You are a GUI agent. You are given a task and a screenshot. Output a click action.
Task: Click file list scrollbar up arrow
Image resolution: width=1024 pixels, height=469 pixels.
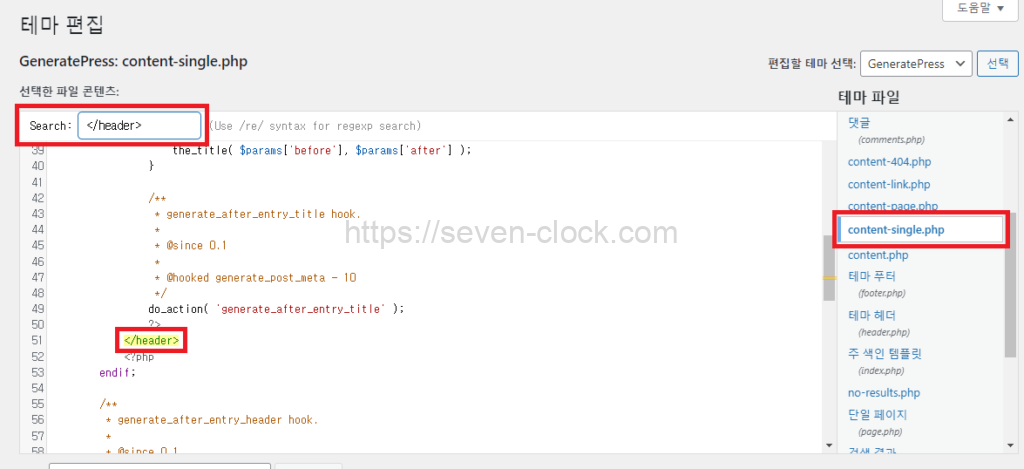click(1010, 118)
